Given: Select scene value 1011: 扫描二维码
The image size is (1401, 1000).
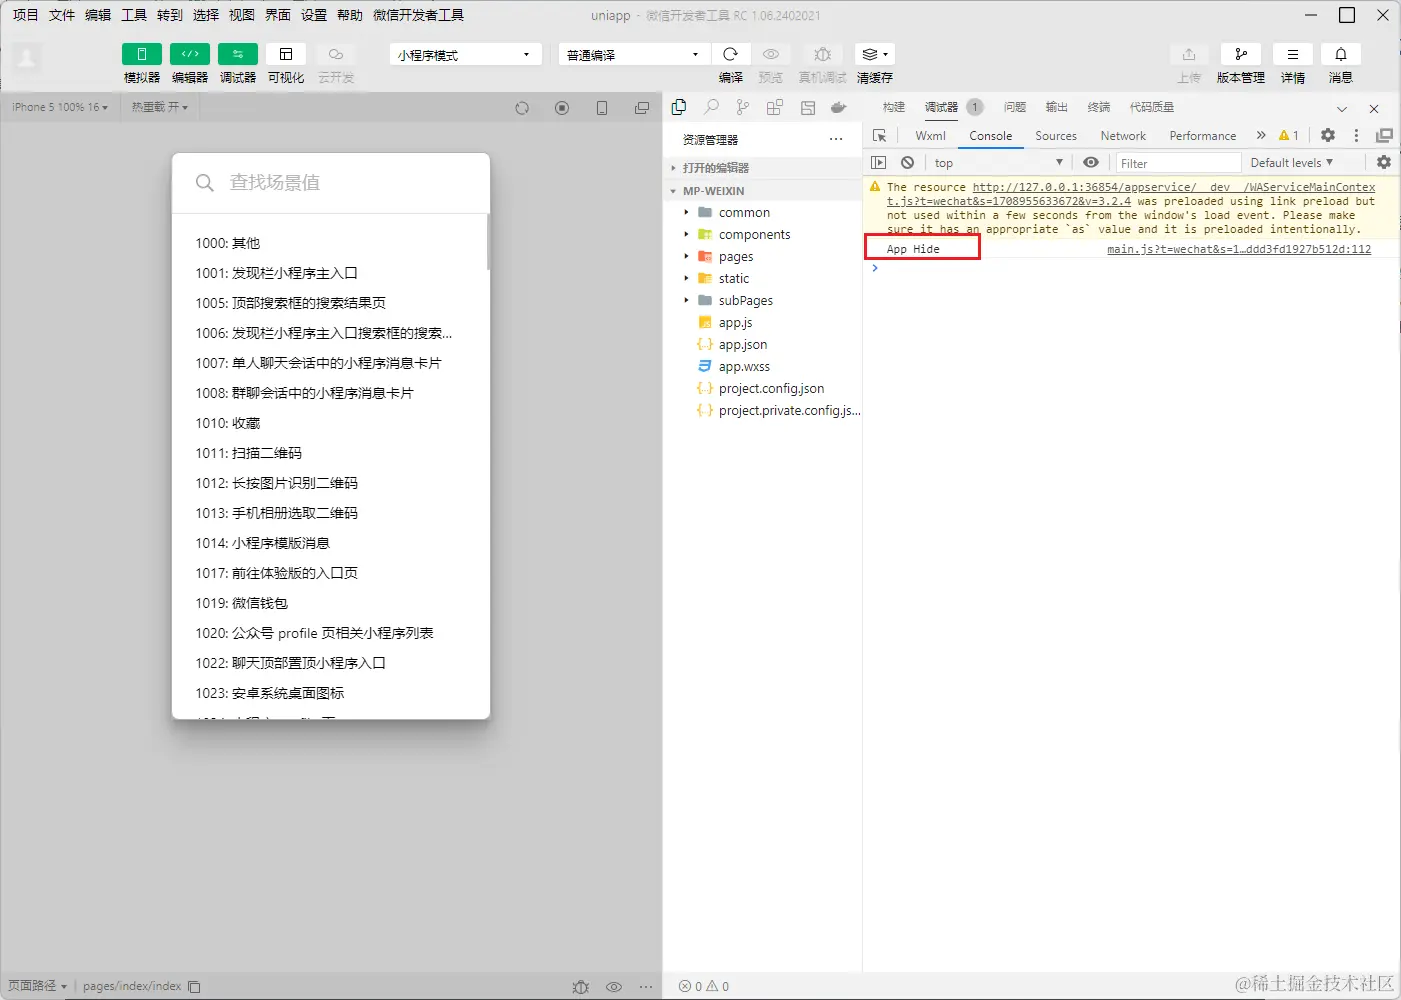Looking at the screenshot, I should [249, 453].
